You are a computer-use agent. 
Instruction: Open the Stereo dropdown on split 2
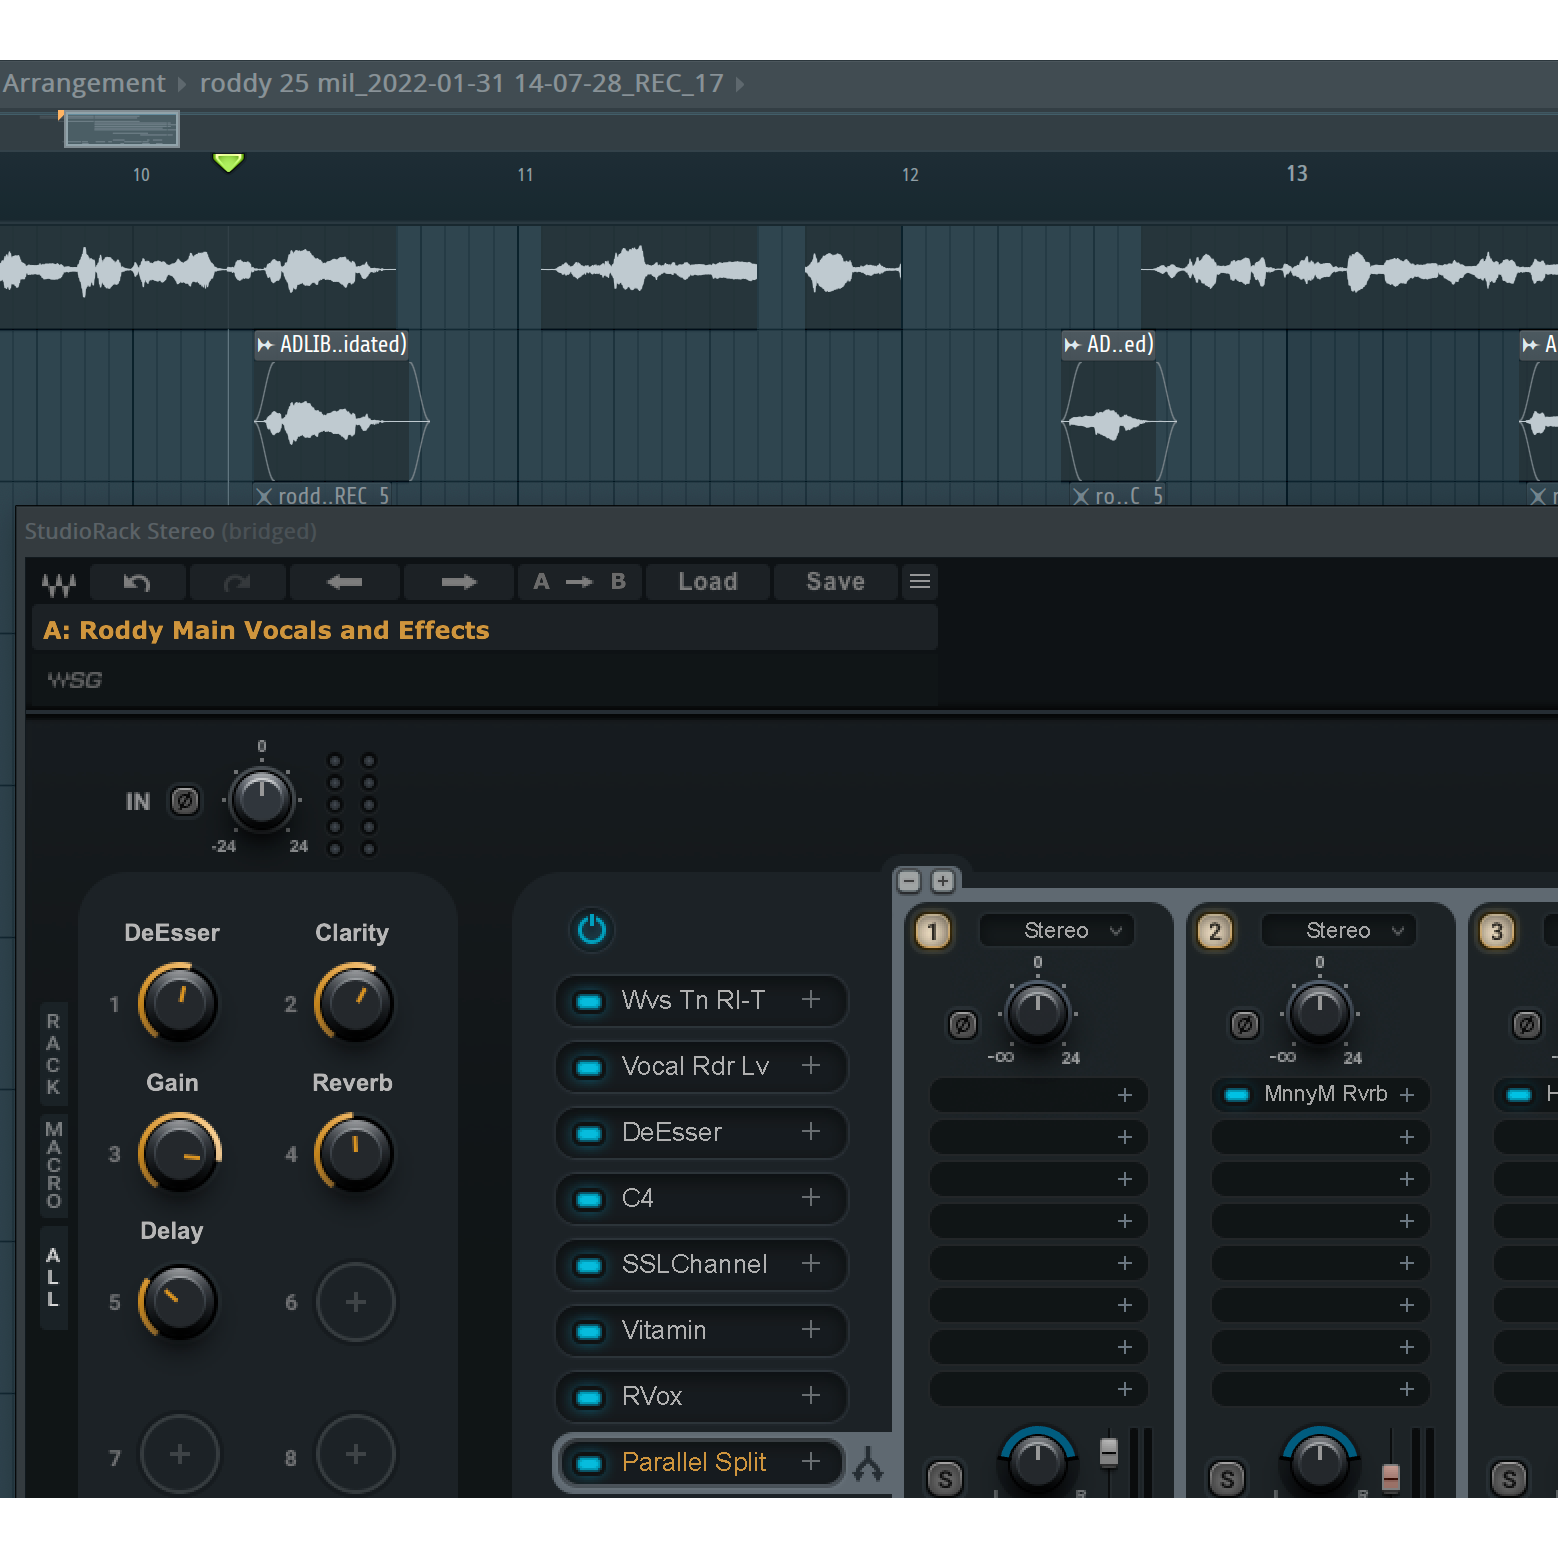[1339, 930]
